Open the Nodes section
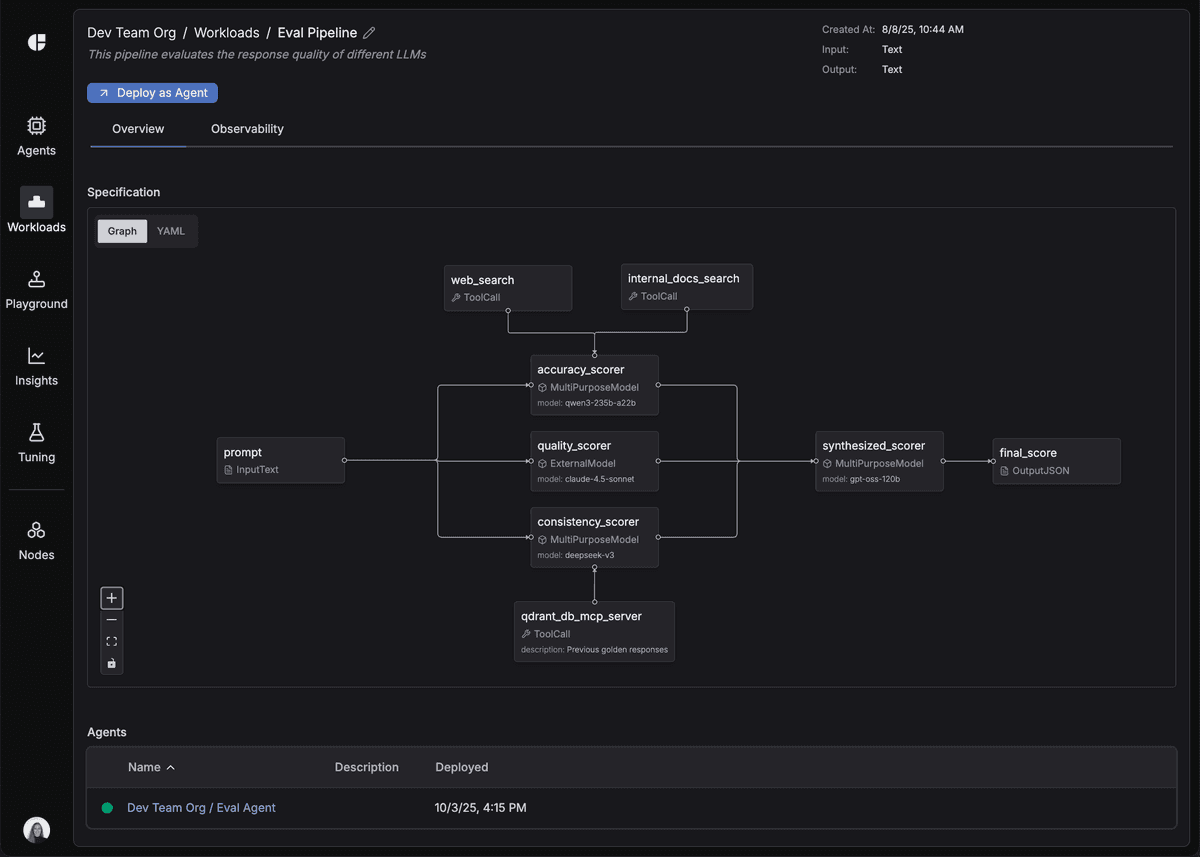 click(x=36, y=540)
